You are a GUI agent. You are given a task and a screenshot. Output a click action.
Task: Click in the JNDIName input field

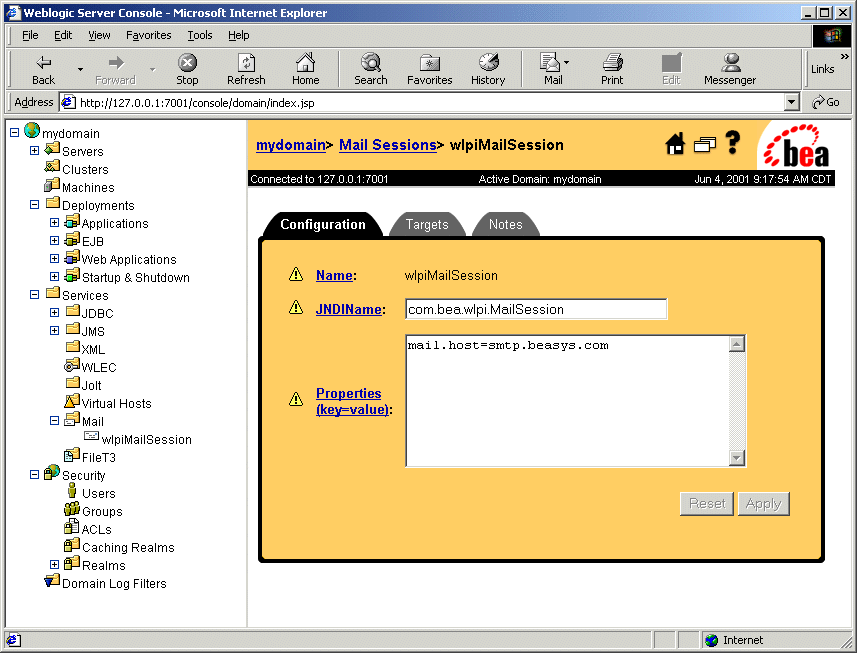(536, 309)
